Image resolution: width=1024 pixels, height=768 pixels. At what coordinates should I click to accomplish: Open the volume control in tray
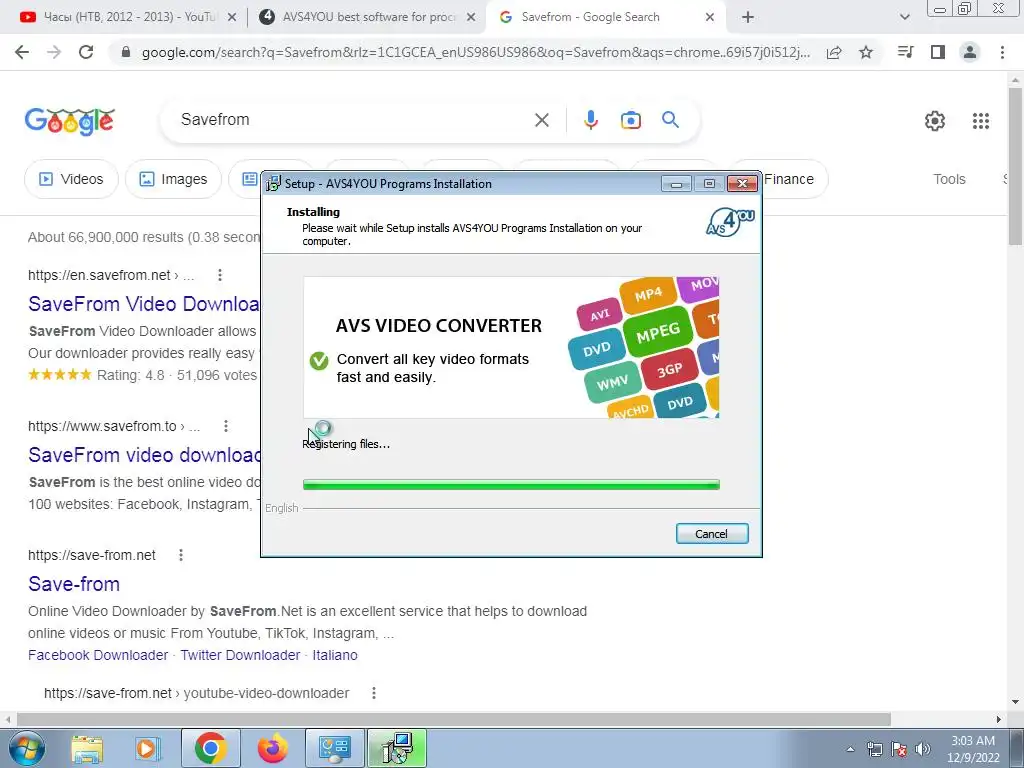pyautogui.click(x=923, y=749)
